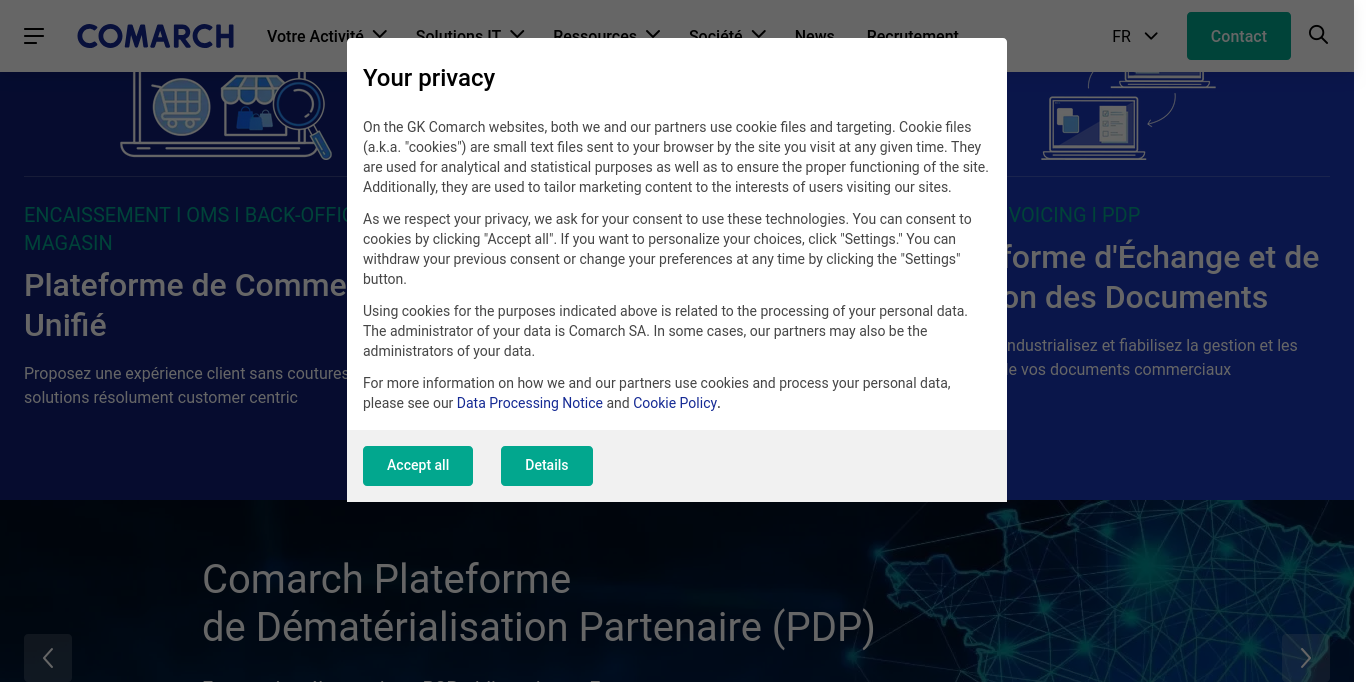Expand the Votre Activité menu
Image resolution: width=1366 pixels, height=682 pixels.
326,36
